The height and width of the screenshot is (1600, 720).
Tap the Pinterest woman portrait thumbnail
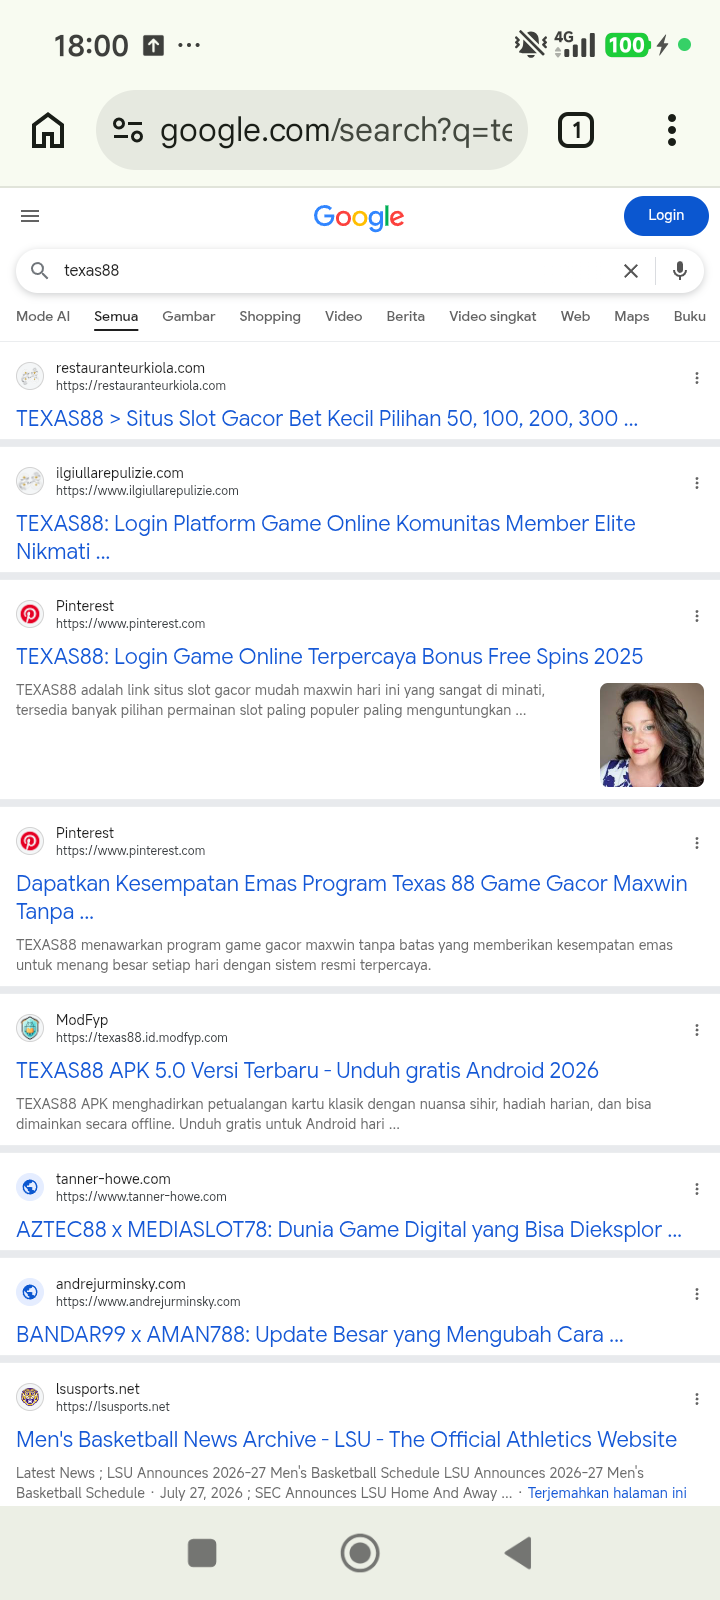click(652, 735)
